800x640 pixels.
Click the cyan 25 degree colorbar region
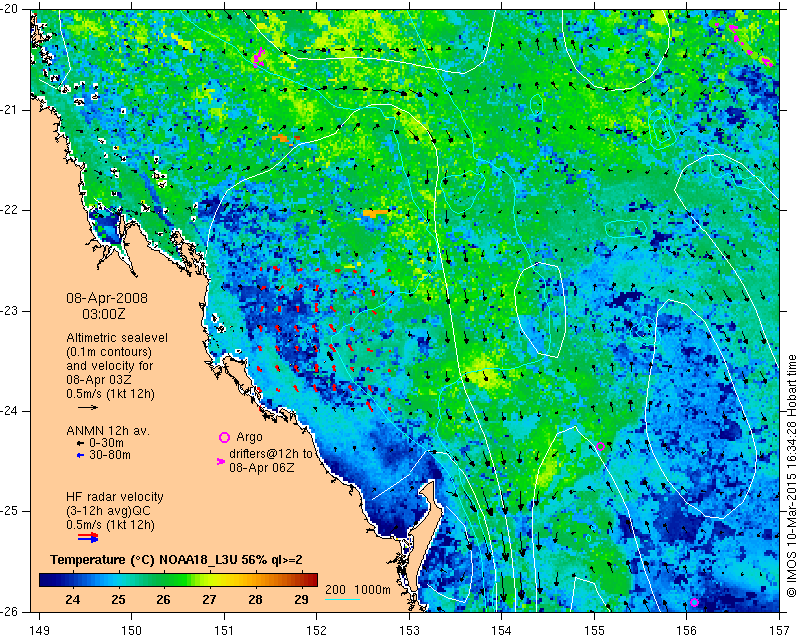point(118,580)
